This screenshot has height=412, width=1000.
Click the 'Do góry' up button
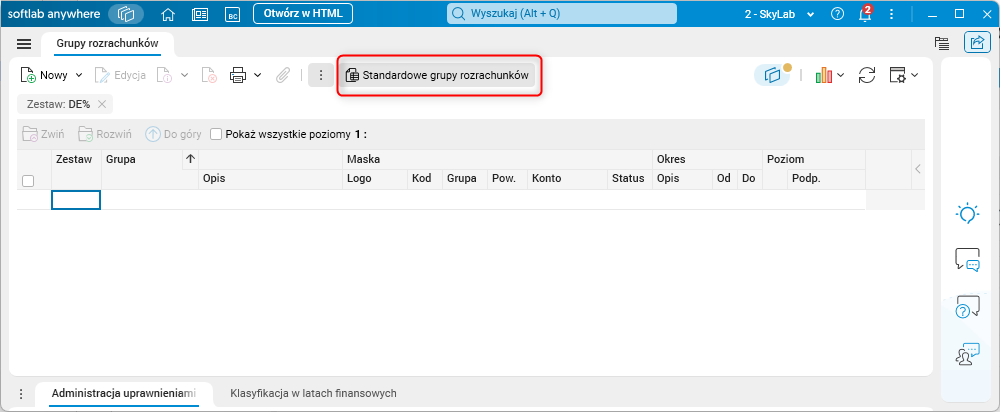click(x=173, y=134)
